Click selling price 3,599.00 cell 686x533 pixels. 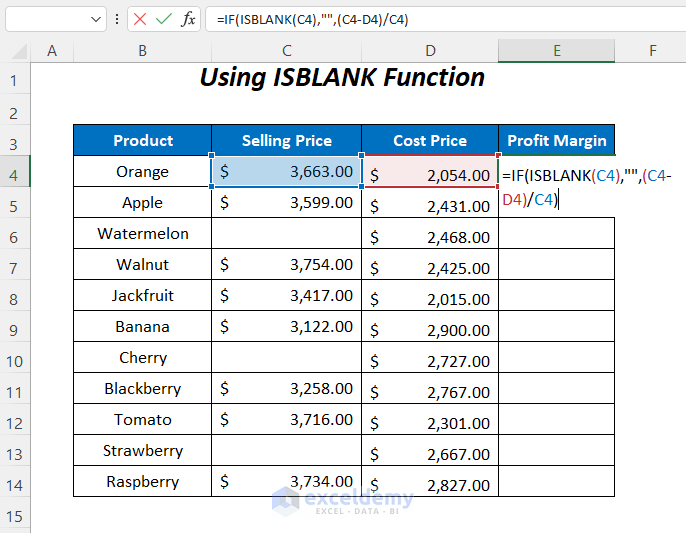pyautogui.click(x=287, y=203)
